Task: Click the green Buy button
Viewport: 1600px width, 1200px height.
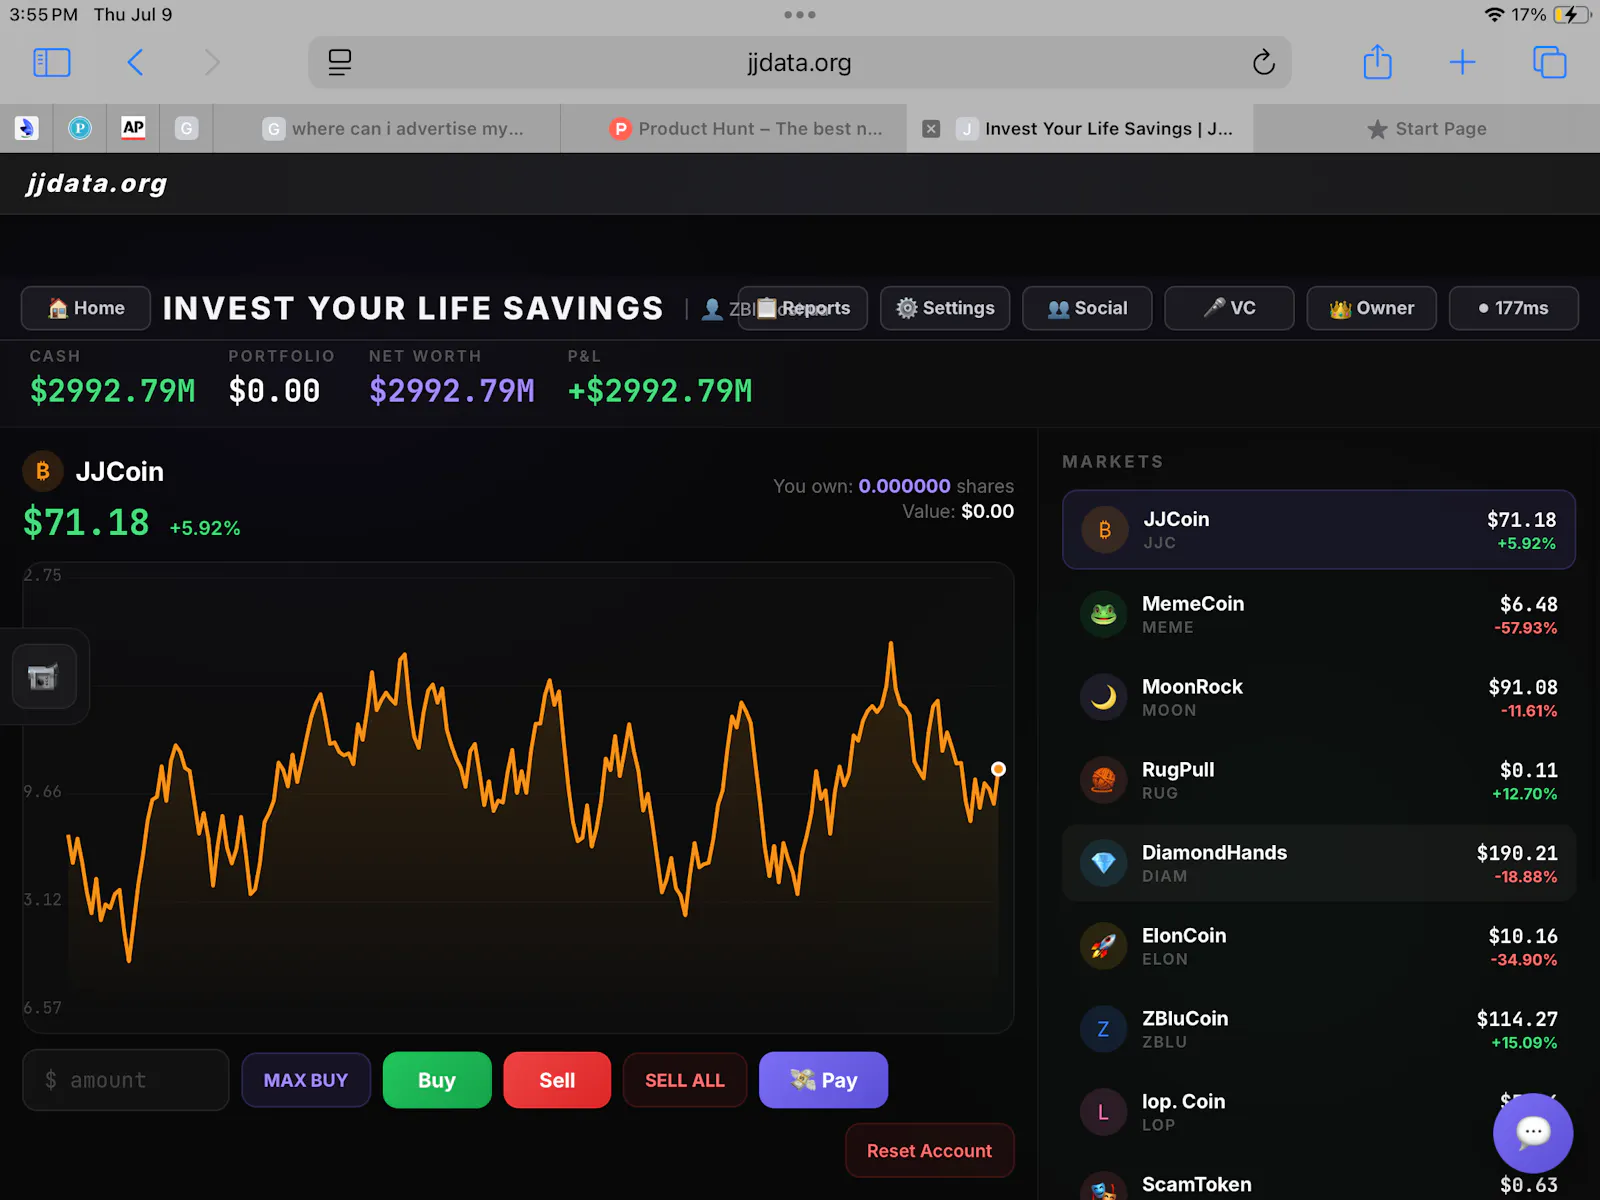Action: [x=437, y=1080]
